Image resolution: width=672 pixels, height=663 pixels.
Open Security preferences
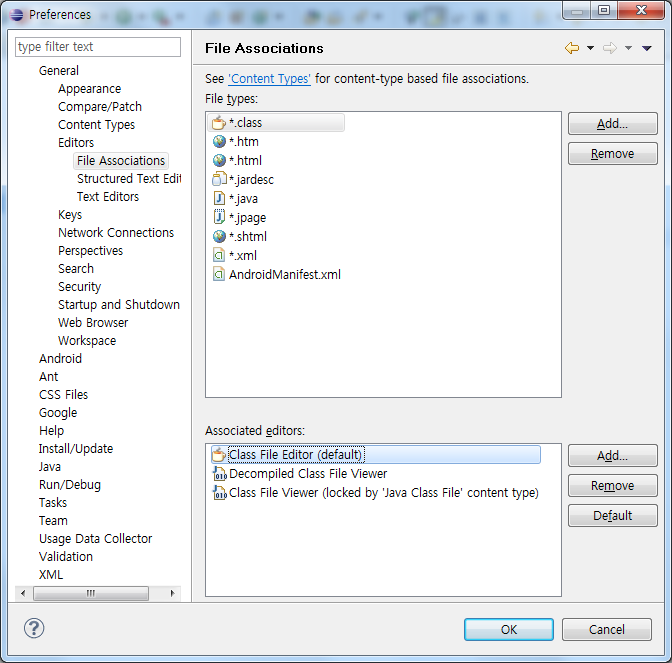pos(79,287)
